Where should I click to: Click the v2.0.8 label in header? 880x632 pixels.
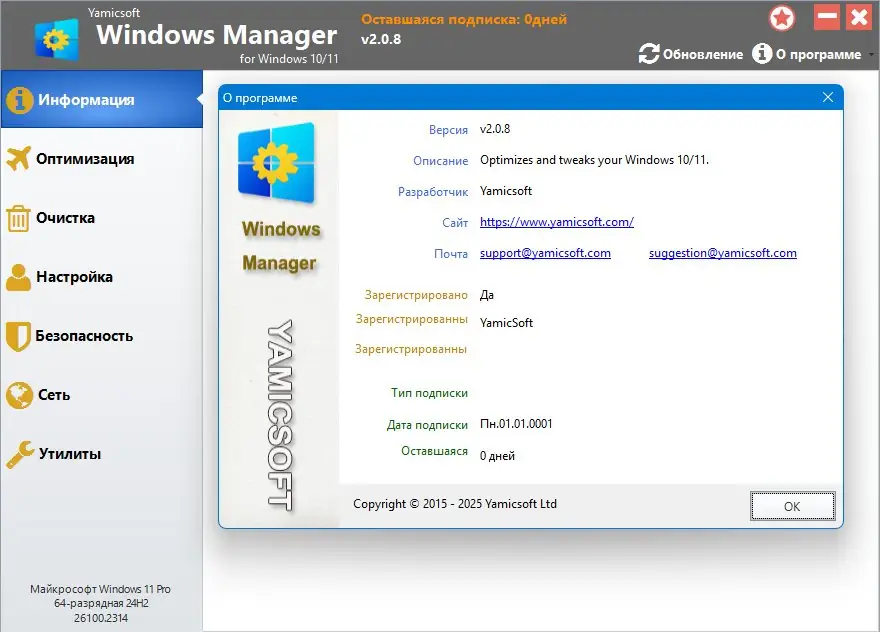click(x=381, y=39)
